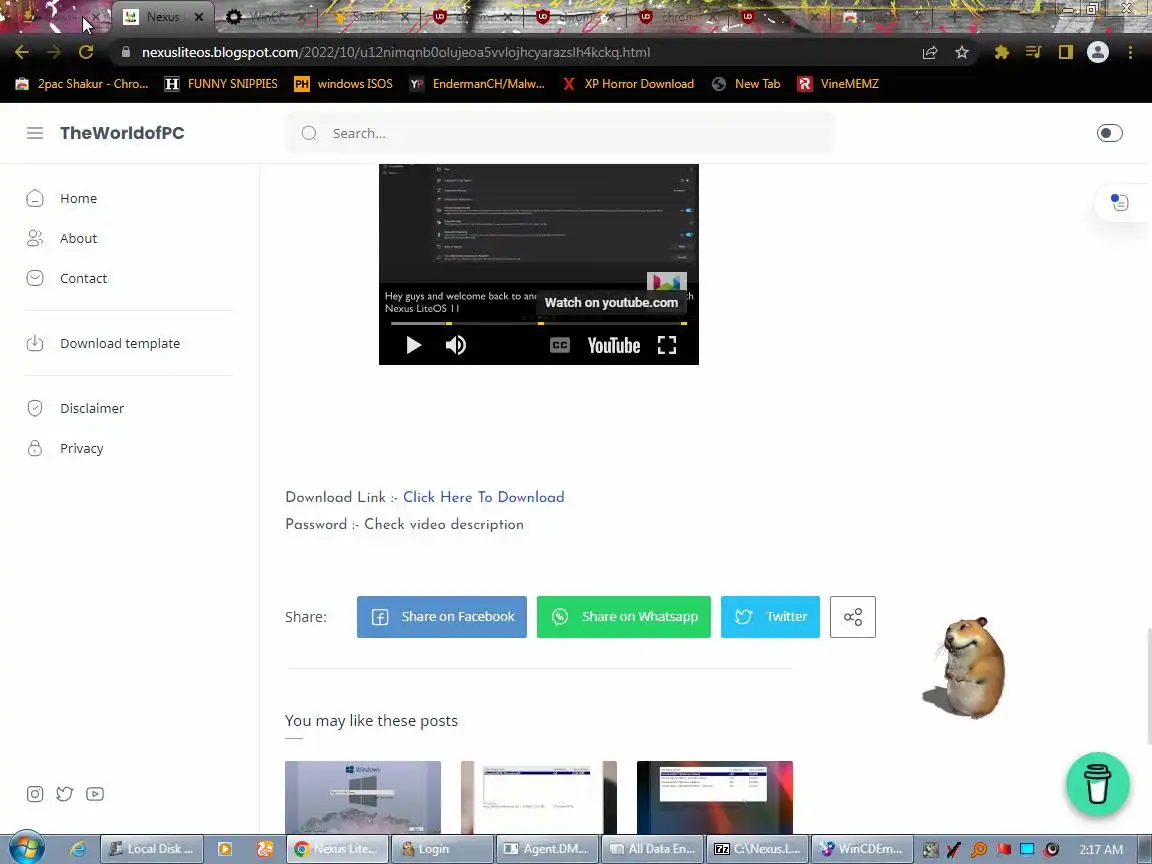Open XP Horror Download bookmark

pos(628,84)
